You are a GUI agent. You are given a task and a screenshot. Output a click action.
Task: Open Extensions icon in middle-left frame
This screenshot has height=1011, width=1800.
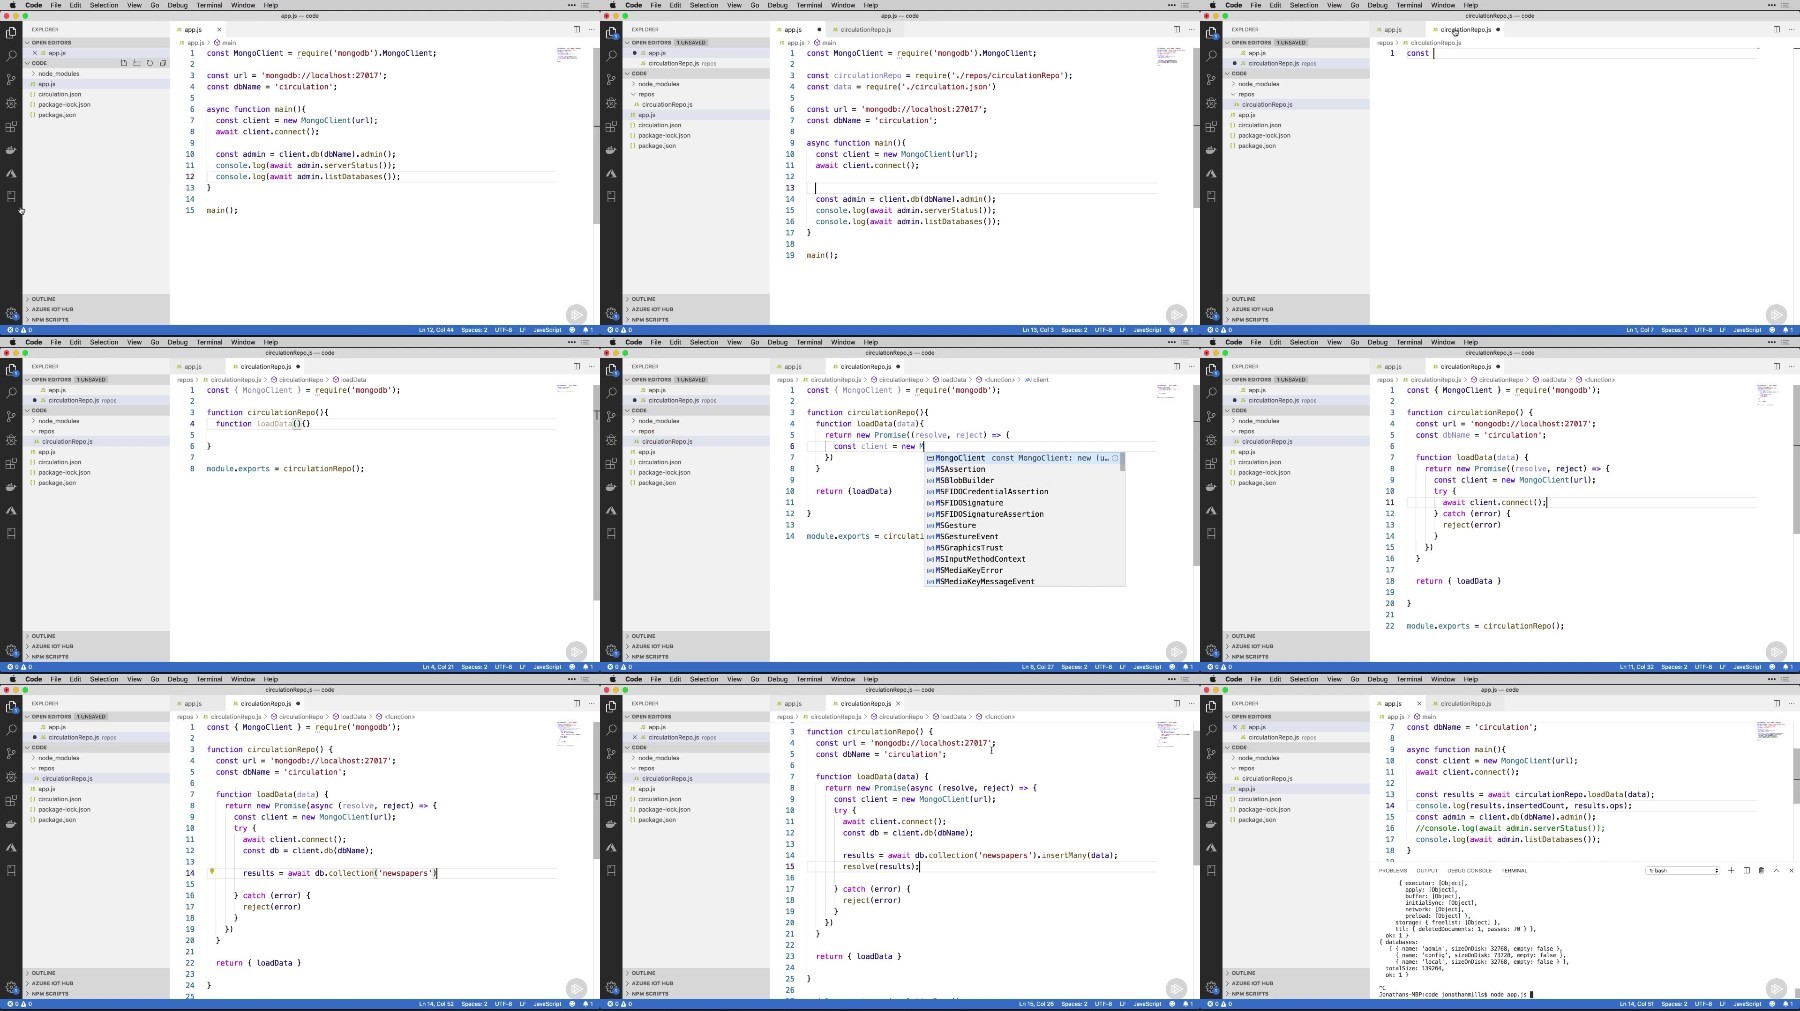click(x=11, y=464)
